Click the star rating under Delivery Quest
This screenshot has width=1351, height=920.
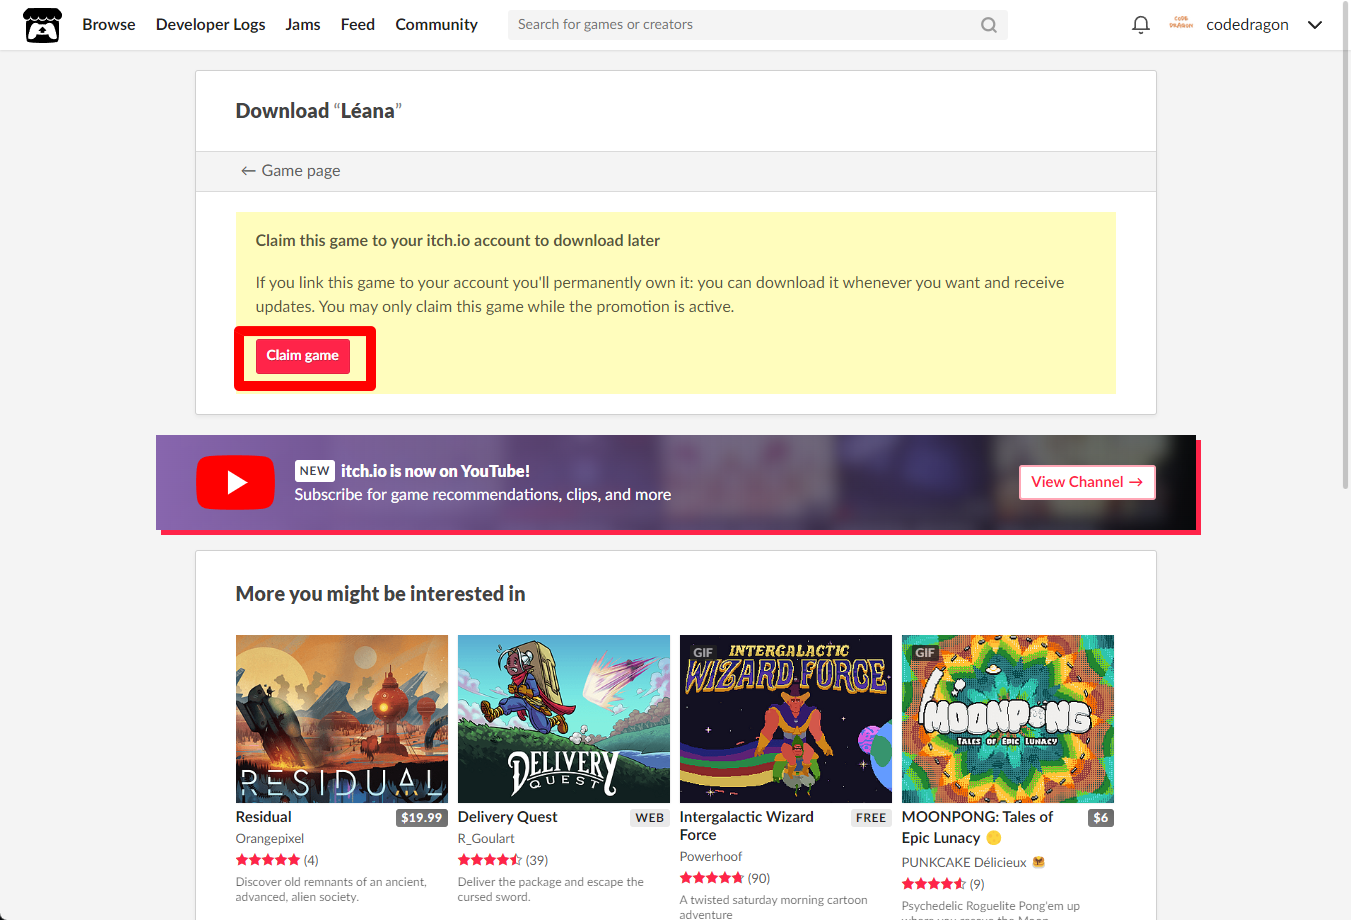click(490, 860)
